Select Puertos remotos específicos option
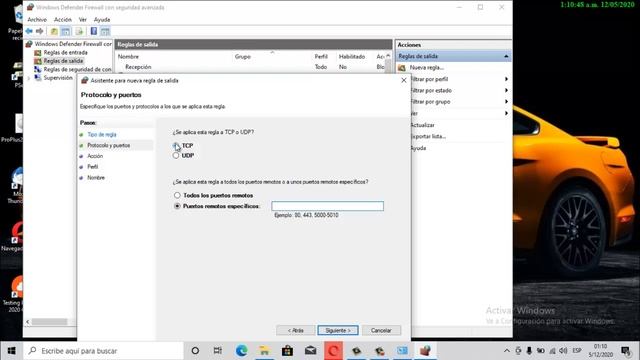Viewport: 640px width, 360px height. [x=177, y=206]
